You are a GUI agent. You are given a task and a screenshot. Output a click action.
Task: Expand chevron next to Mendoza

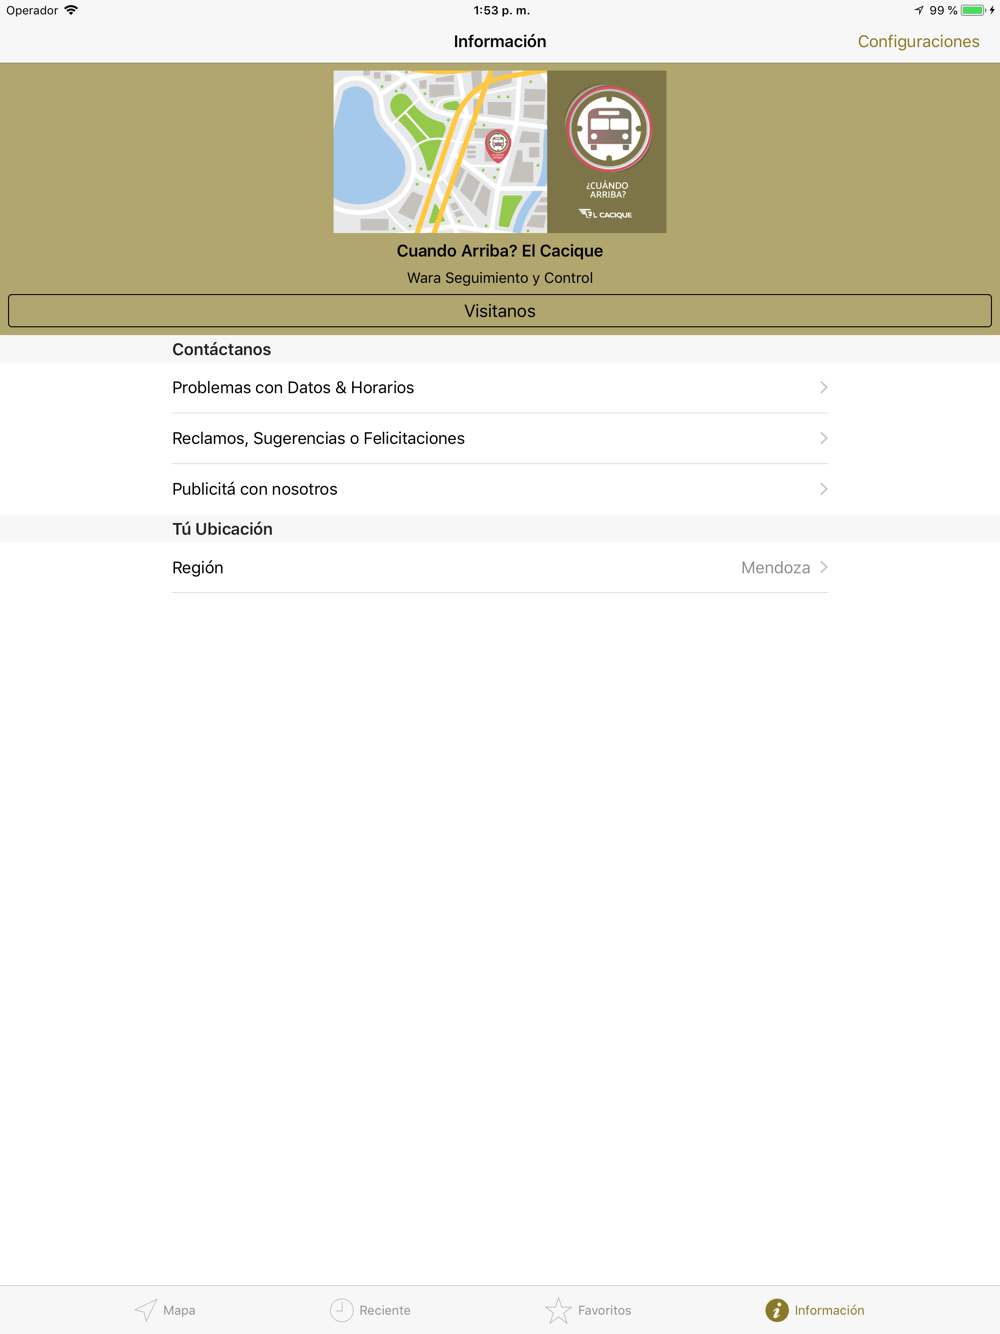click(x=823, y=568)
